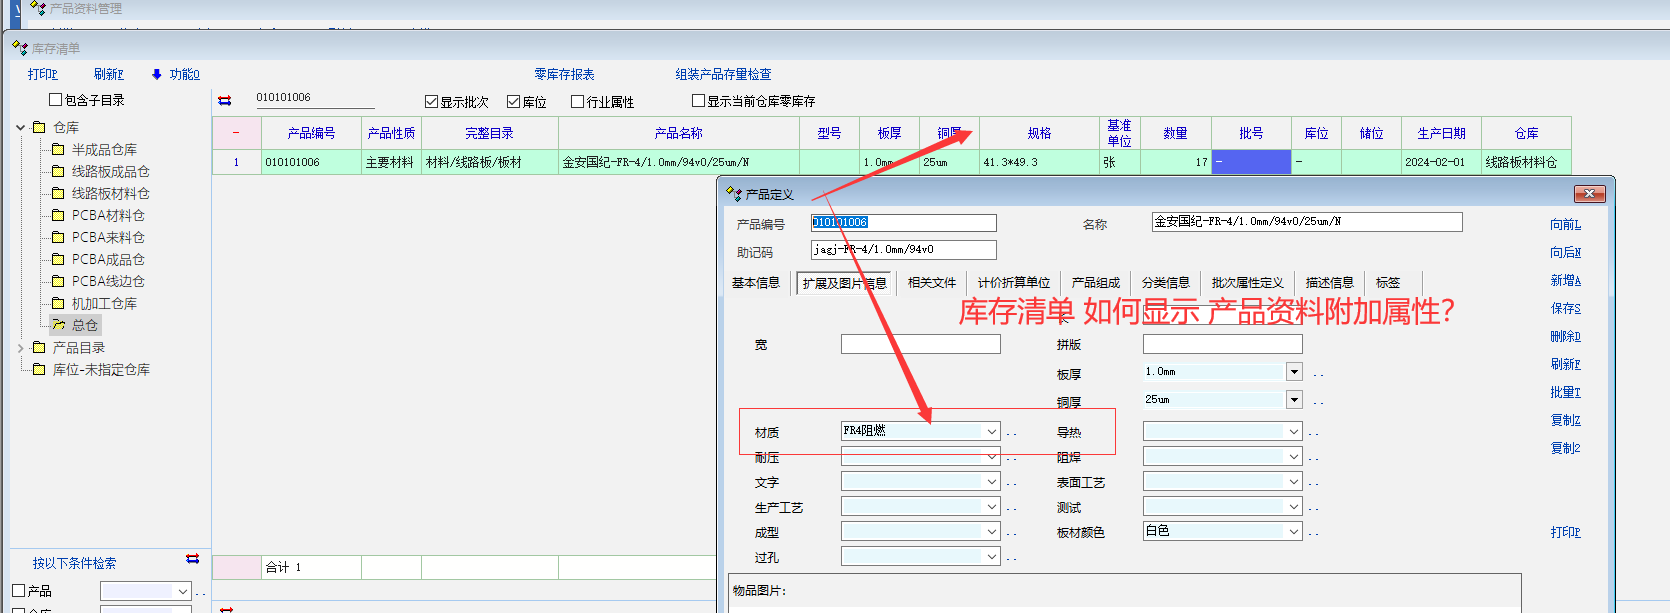
Task: Click the 产品定义 dialog title icon
Action: coord(734,194)
